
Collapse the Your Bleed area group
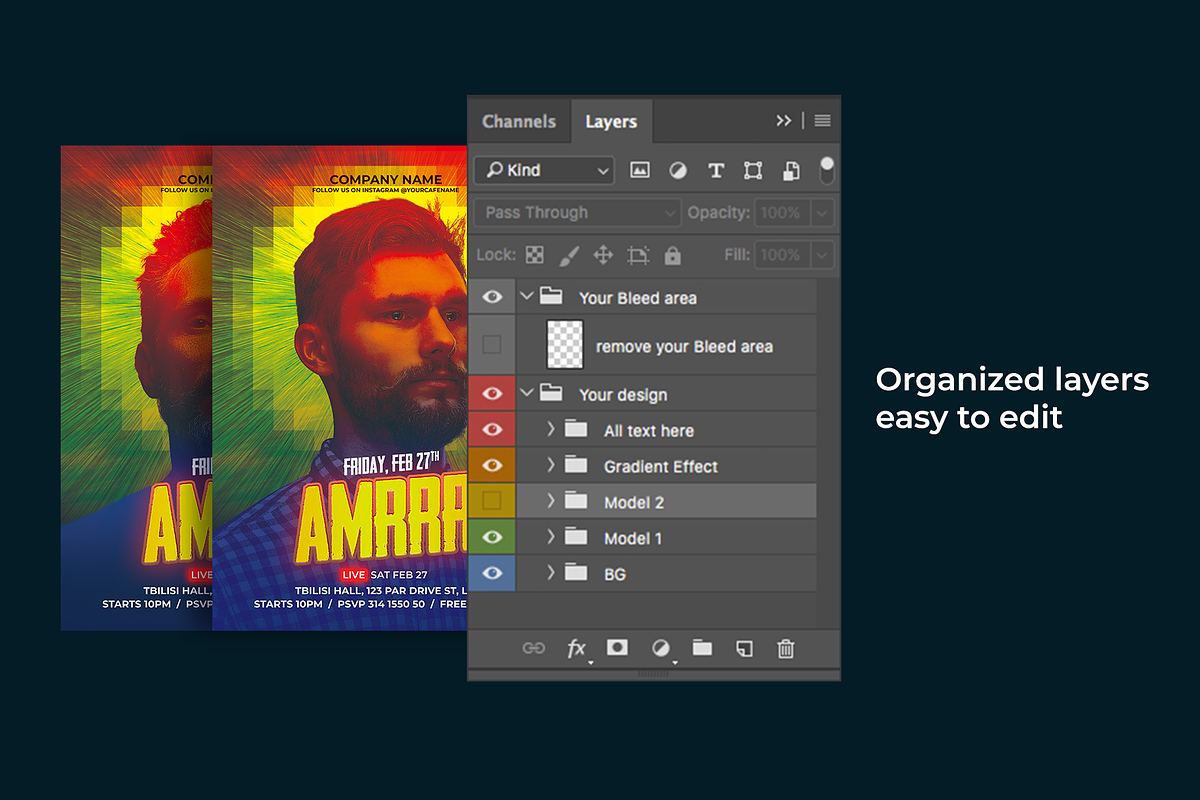(x=527, y=297)
